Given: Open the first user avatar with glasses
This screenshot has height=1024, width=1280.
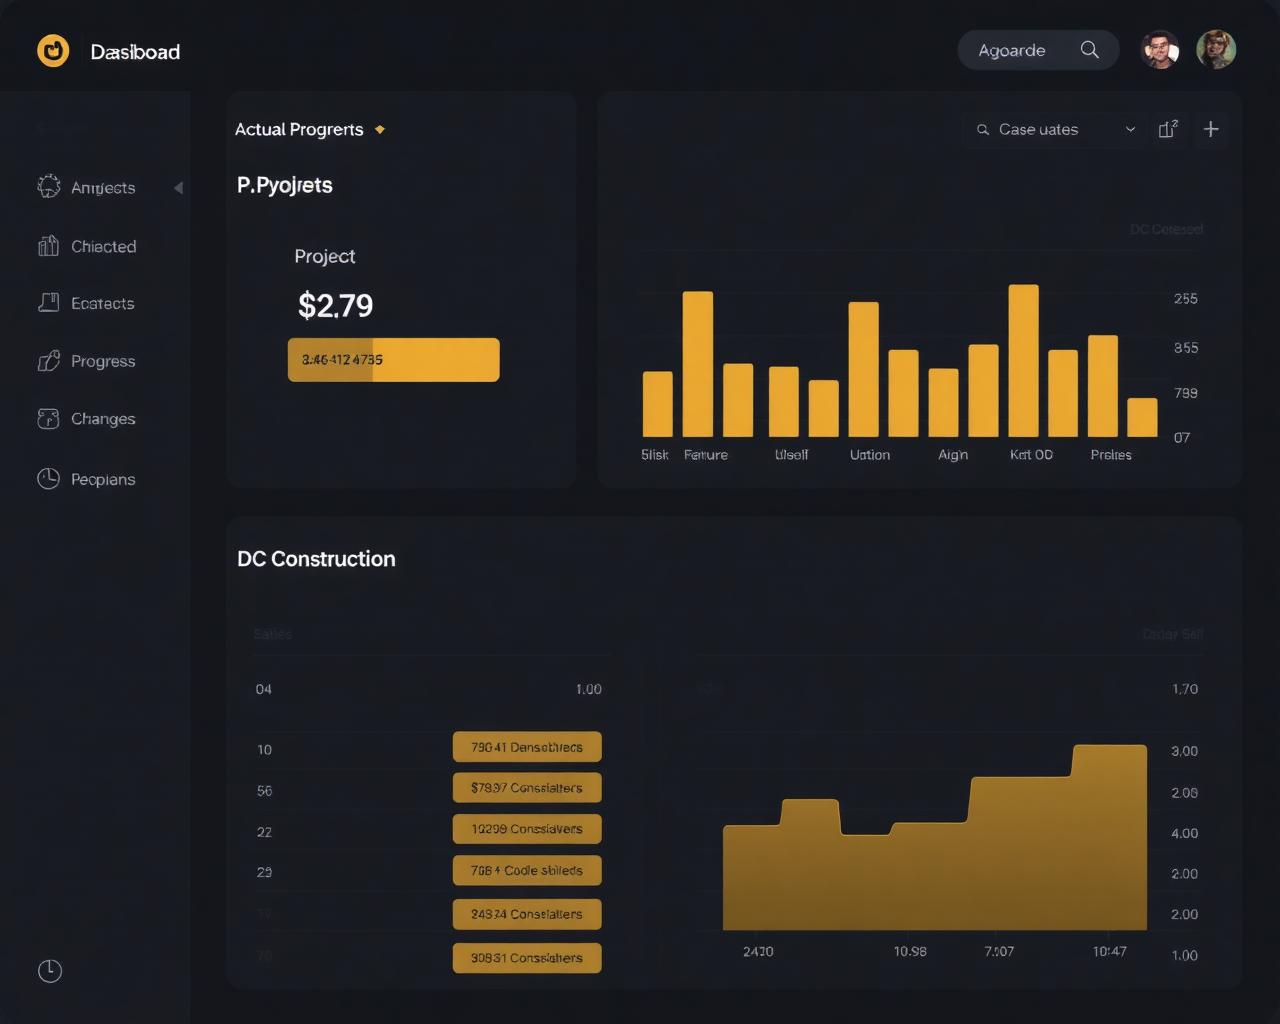Looking at the screenshot, I should click(x=1160, y=49).
